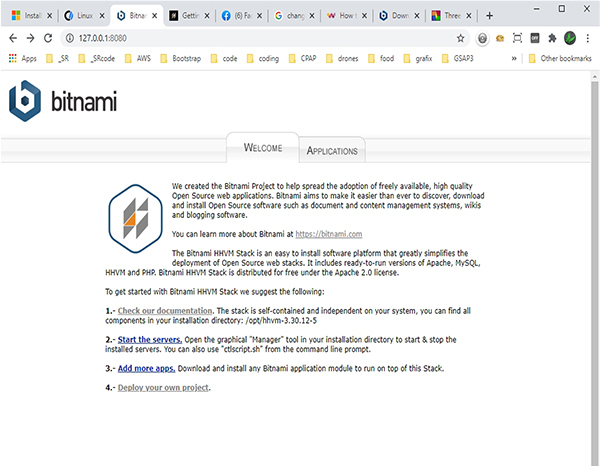
Task: Open the Extensions puzzle piece icon
Action: click(552, 38)
